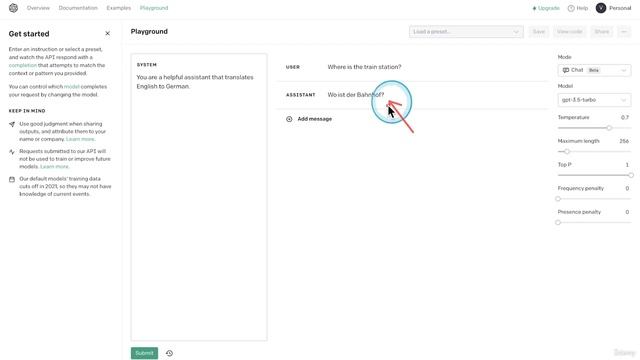The image size is (640, 360).
Task: Open the history clock icon beside Submit
Action: [169, 353]
